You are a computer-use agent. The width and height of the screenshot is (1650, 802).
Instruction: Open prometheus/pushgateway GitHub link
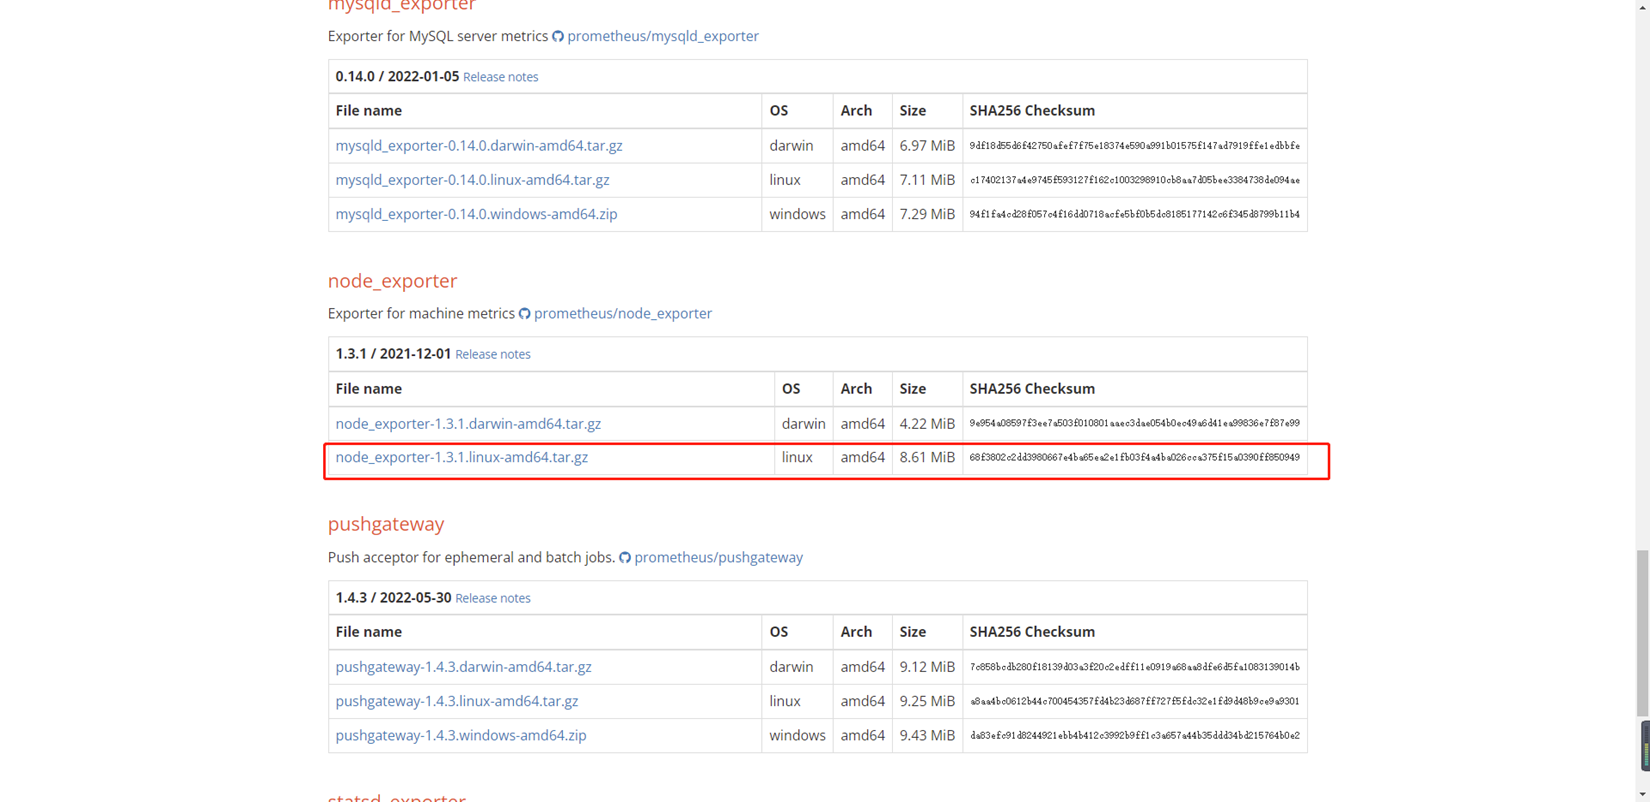pos(718,557)
